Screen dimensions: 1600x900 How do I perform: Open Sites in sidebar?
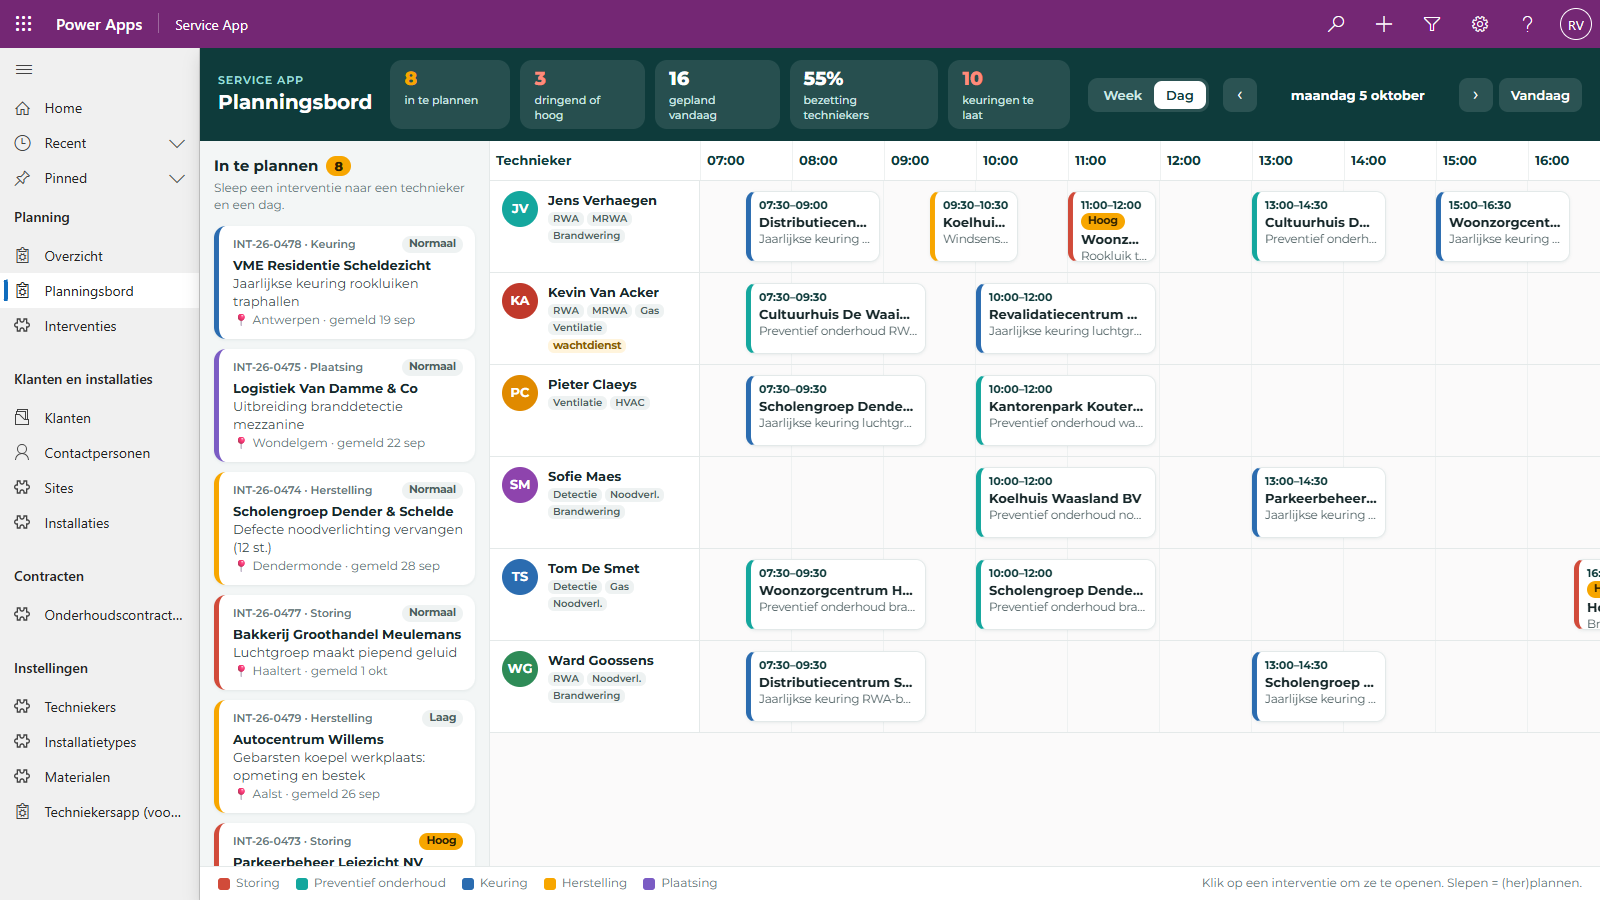[100, 488]
